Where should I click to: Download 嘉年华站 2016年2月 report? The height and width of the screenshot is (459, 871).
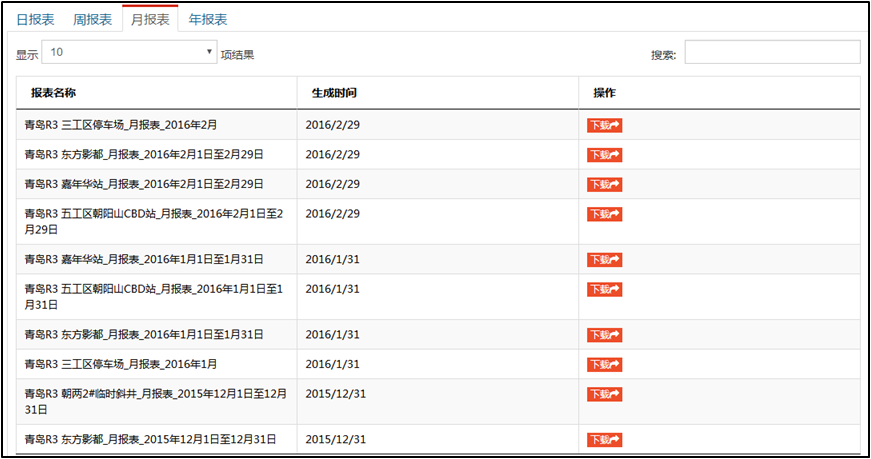coord(604,184)
